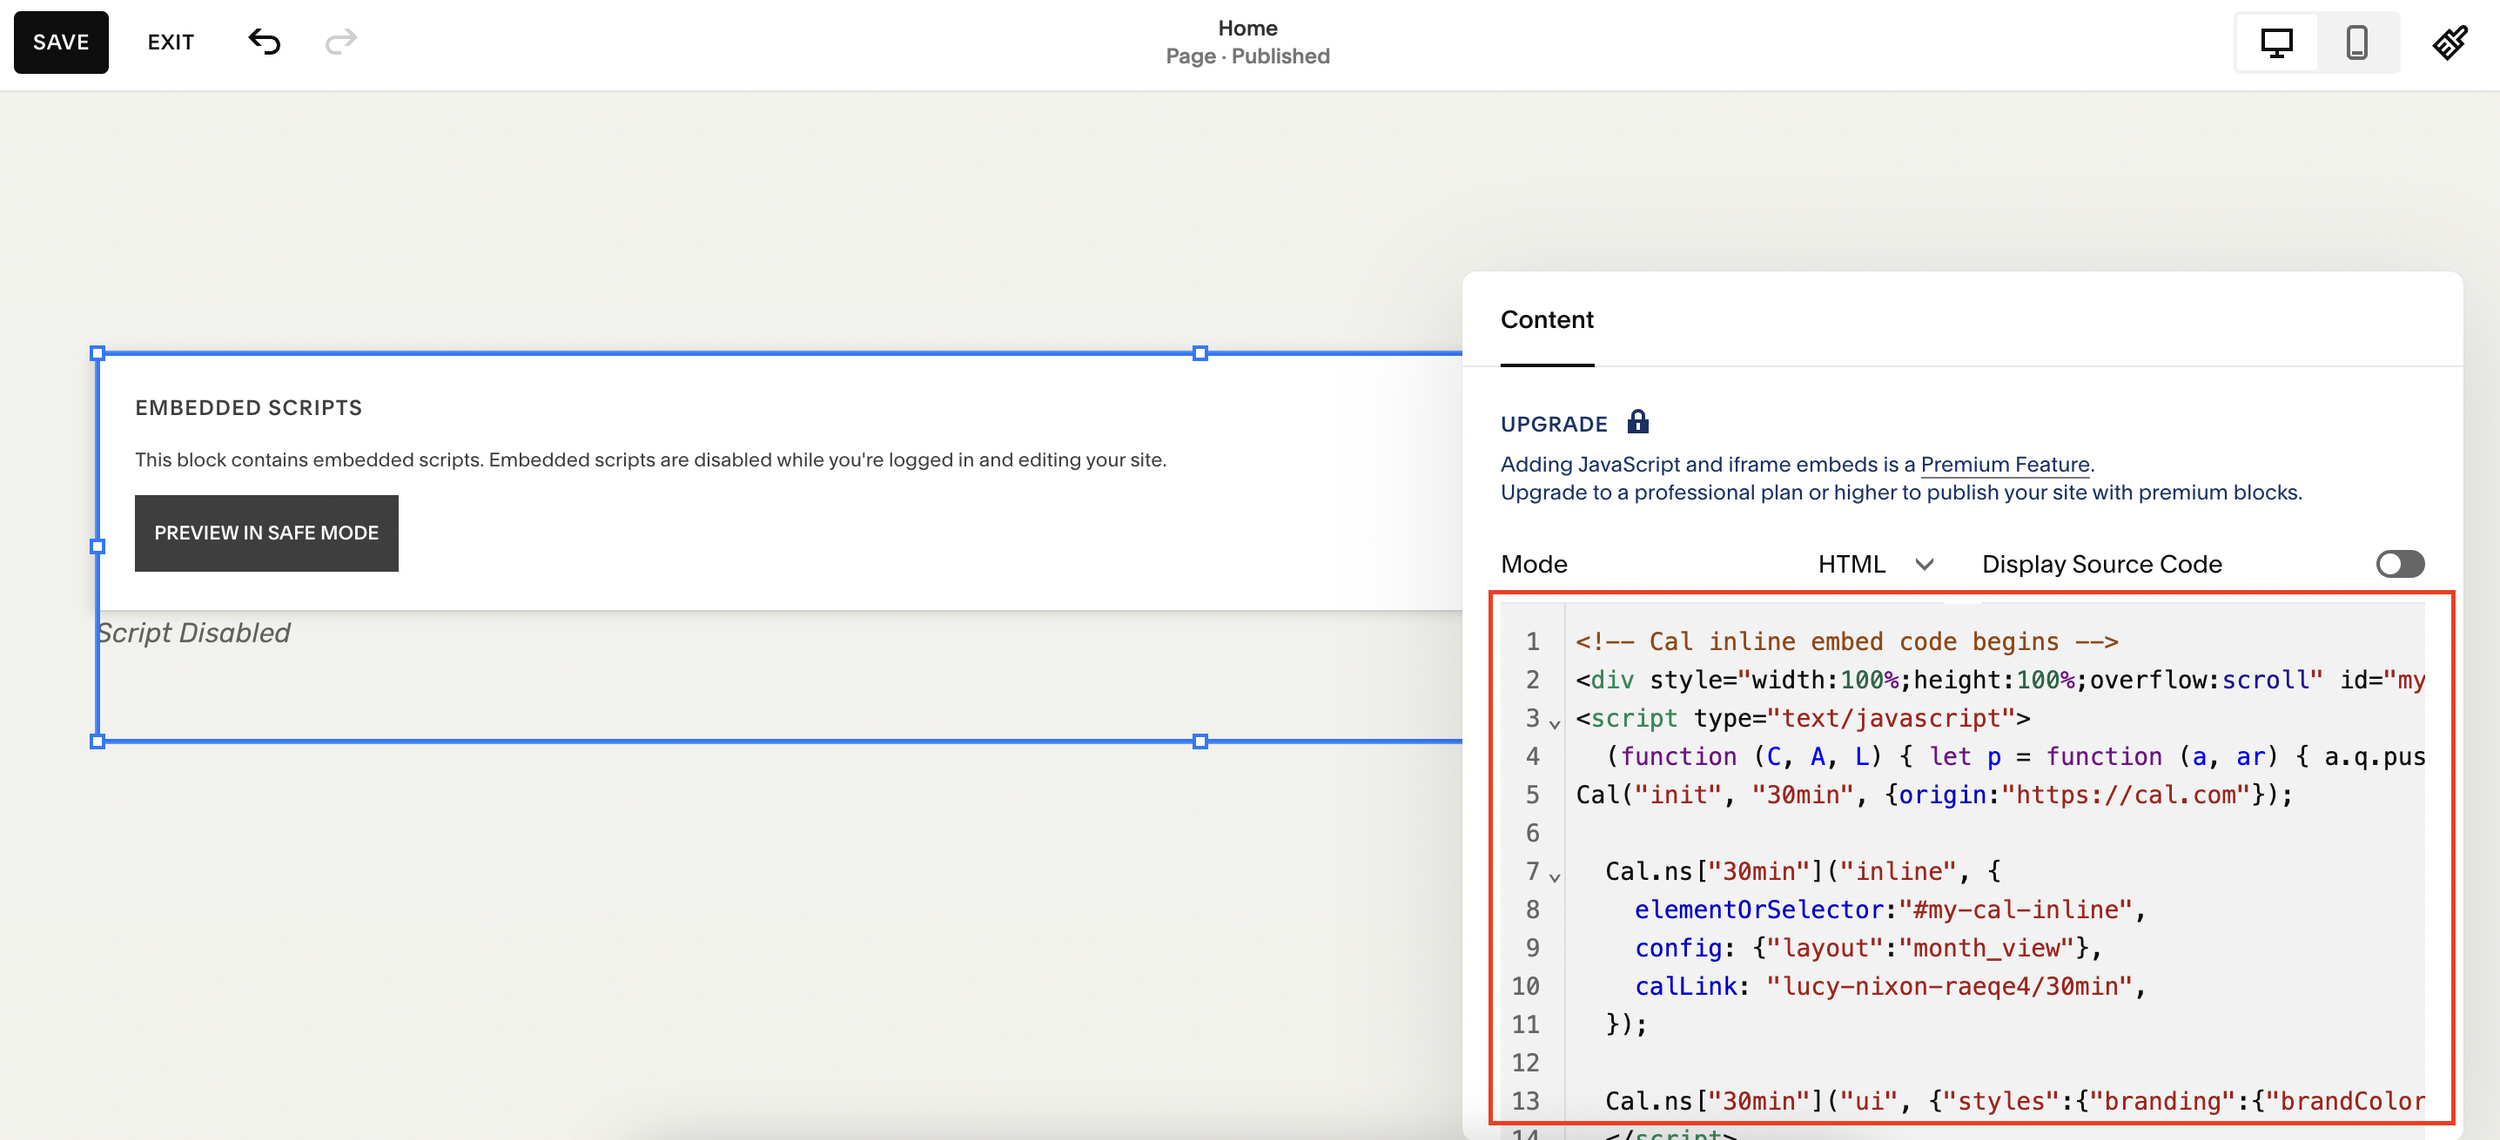Click line number 10 in code gutter
2500x1140 pixels.
click(1525, 986)
